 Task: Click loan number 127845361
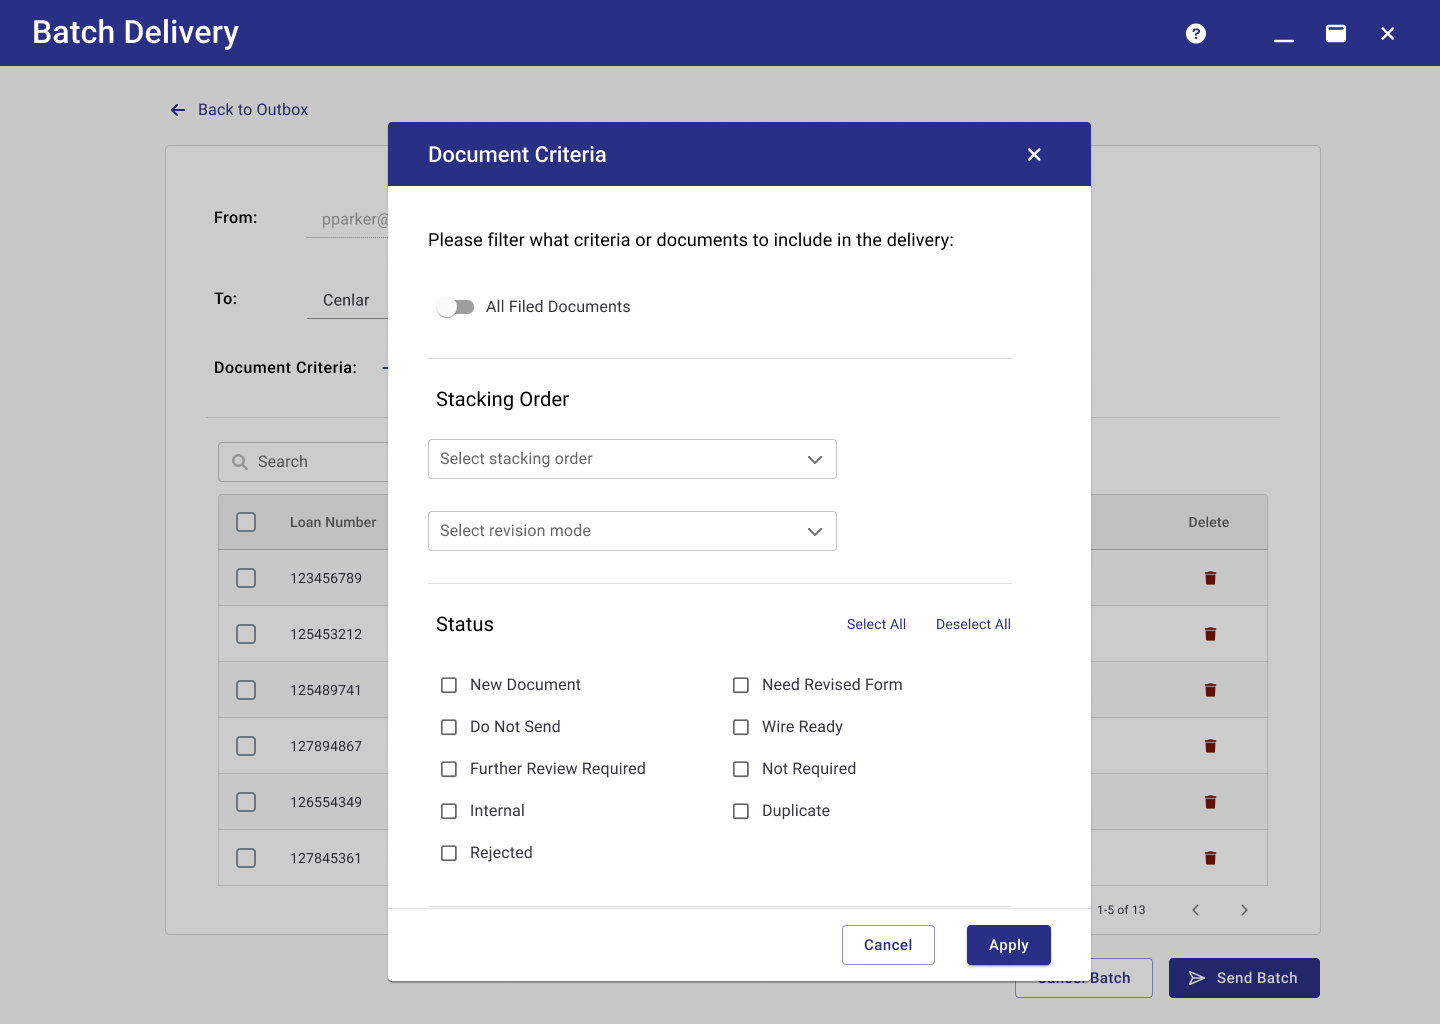[326, 858]
